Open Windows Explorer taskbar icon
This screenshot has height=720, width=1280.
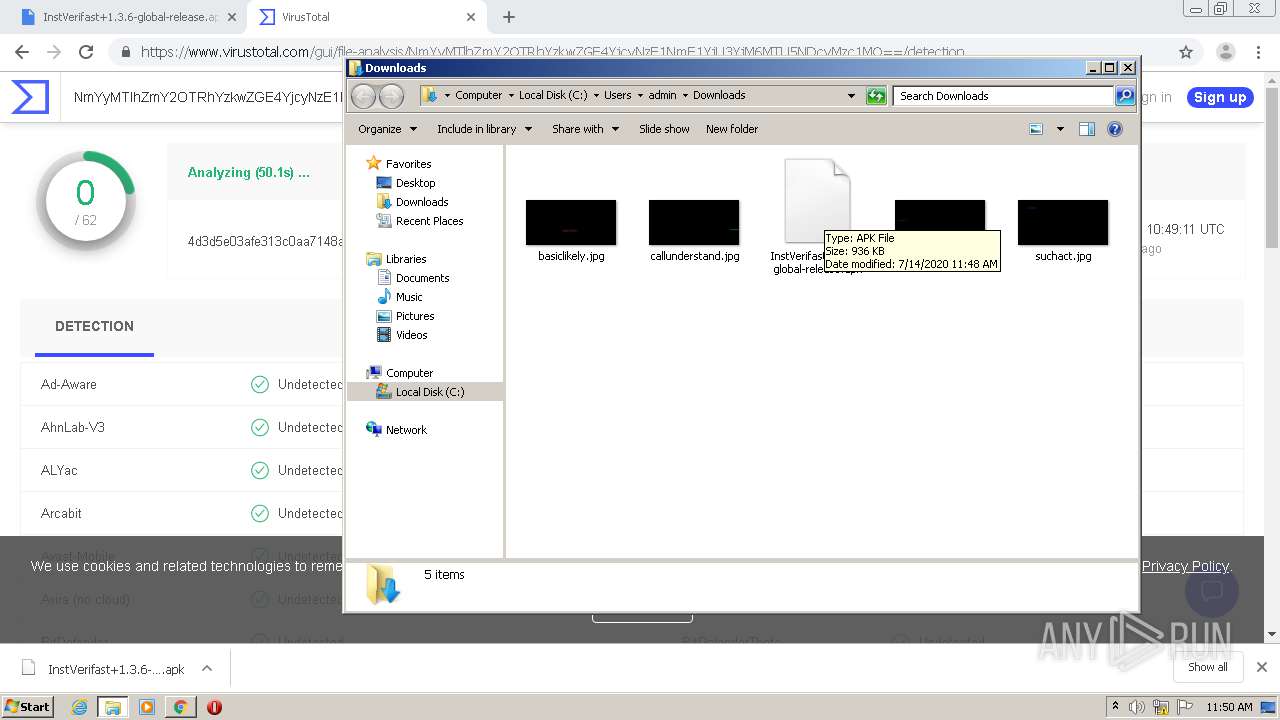(x=112, y=707)
